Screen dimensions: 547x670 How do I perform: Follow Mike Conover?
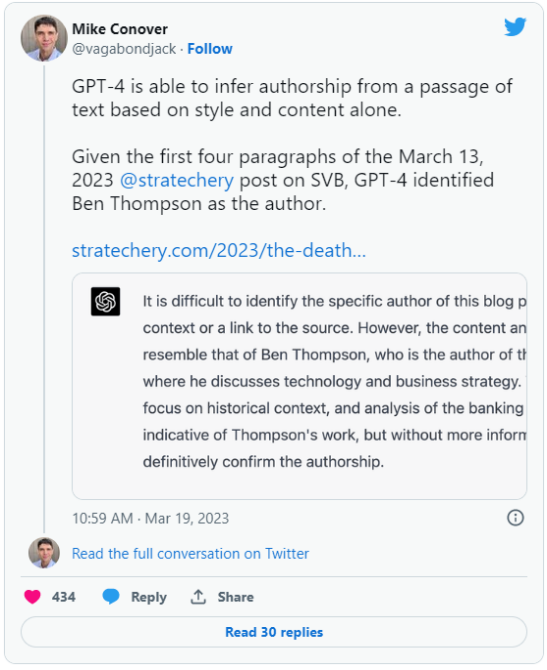pyautogui.click(x=210, y=49)
